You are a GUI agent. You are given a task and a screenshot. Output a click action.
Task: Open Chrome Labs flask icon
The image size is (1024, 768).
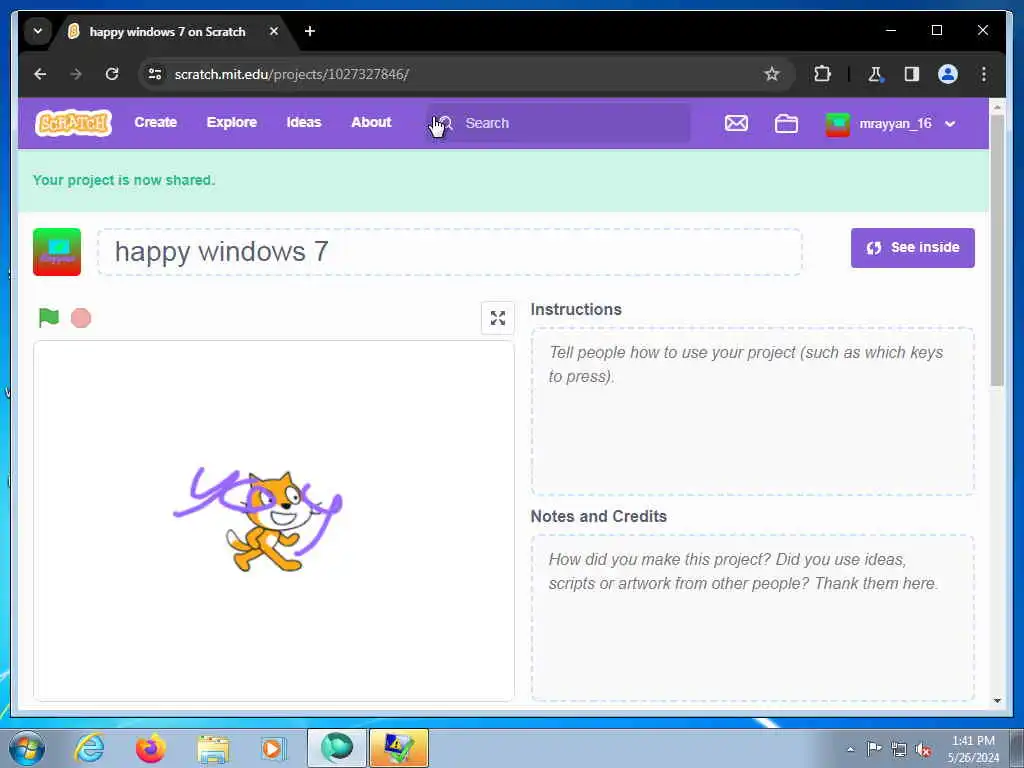click(x=875, y=74)
